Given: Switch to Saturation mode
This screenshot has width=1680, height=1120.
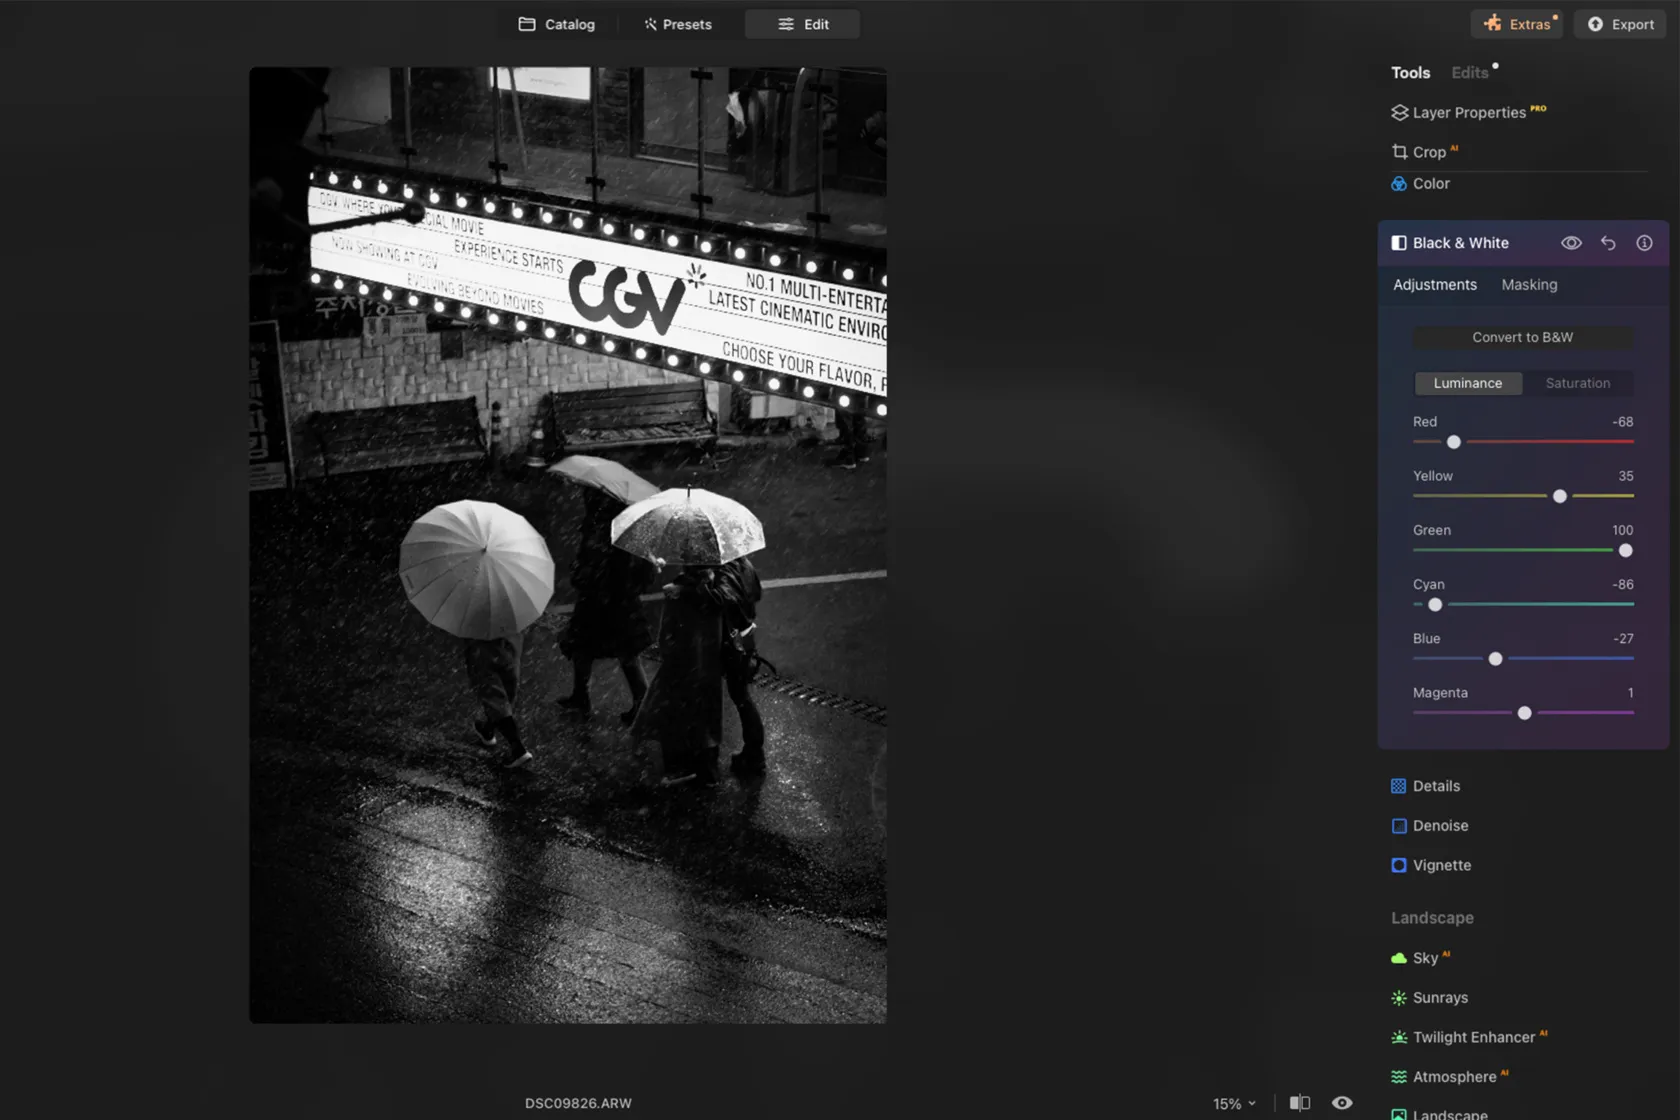Looking at the screenshot, I should click(x=1577, y=383).
